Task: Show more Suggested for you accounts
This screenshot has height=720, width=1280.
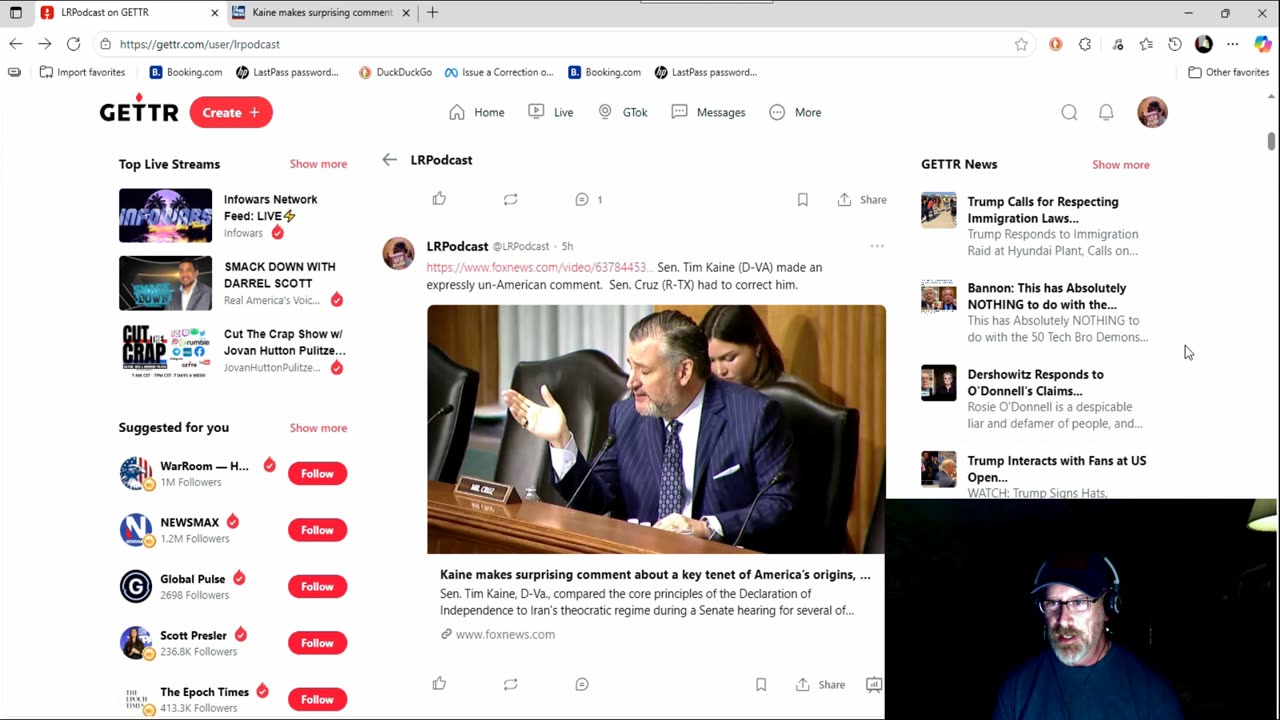Action: point(318,428)
